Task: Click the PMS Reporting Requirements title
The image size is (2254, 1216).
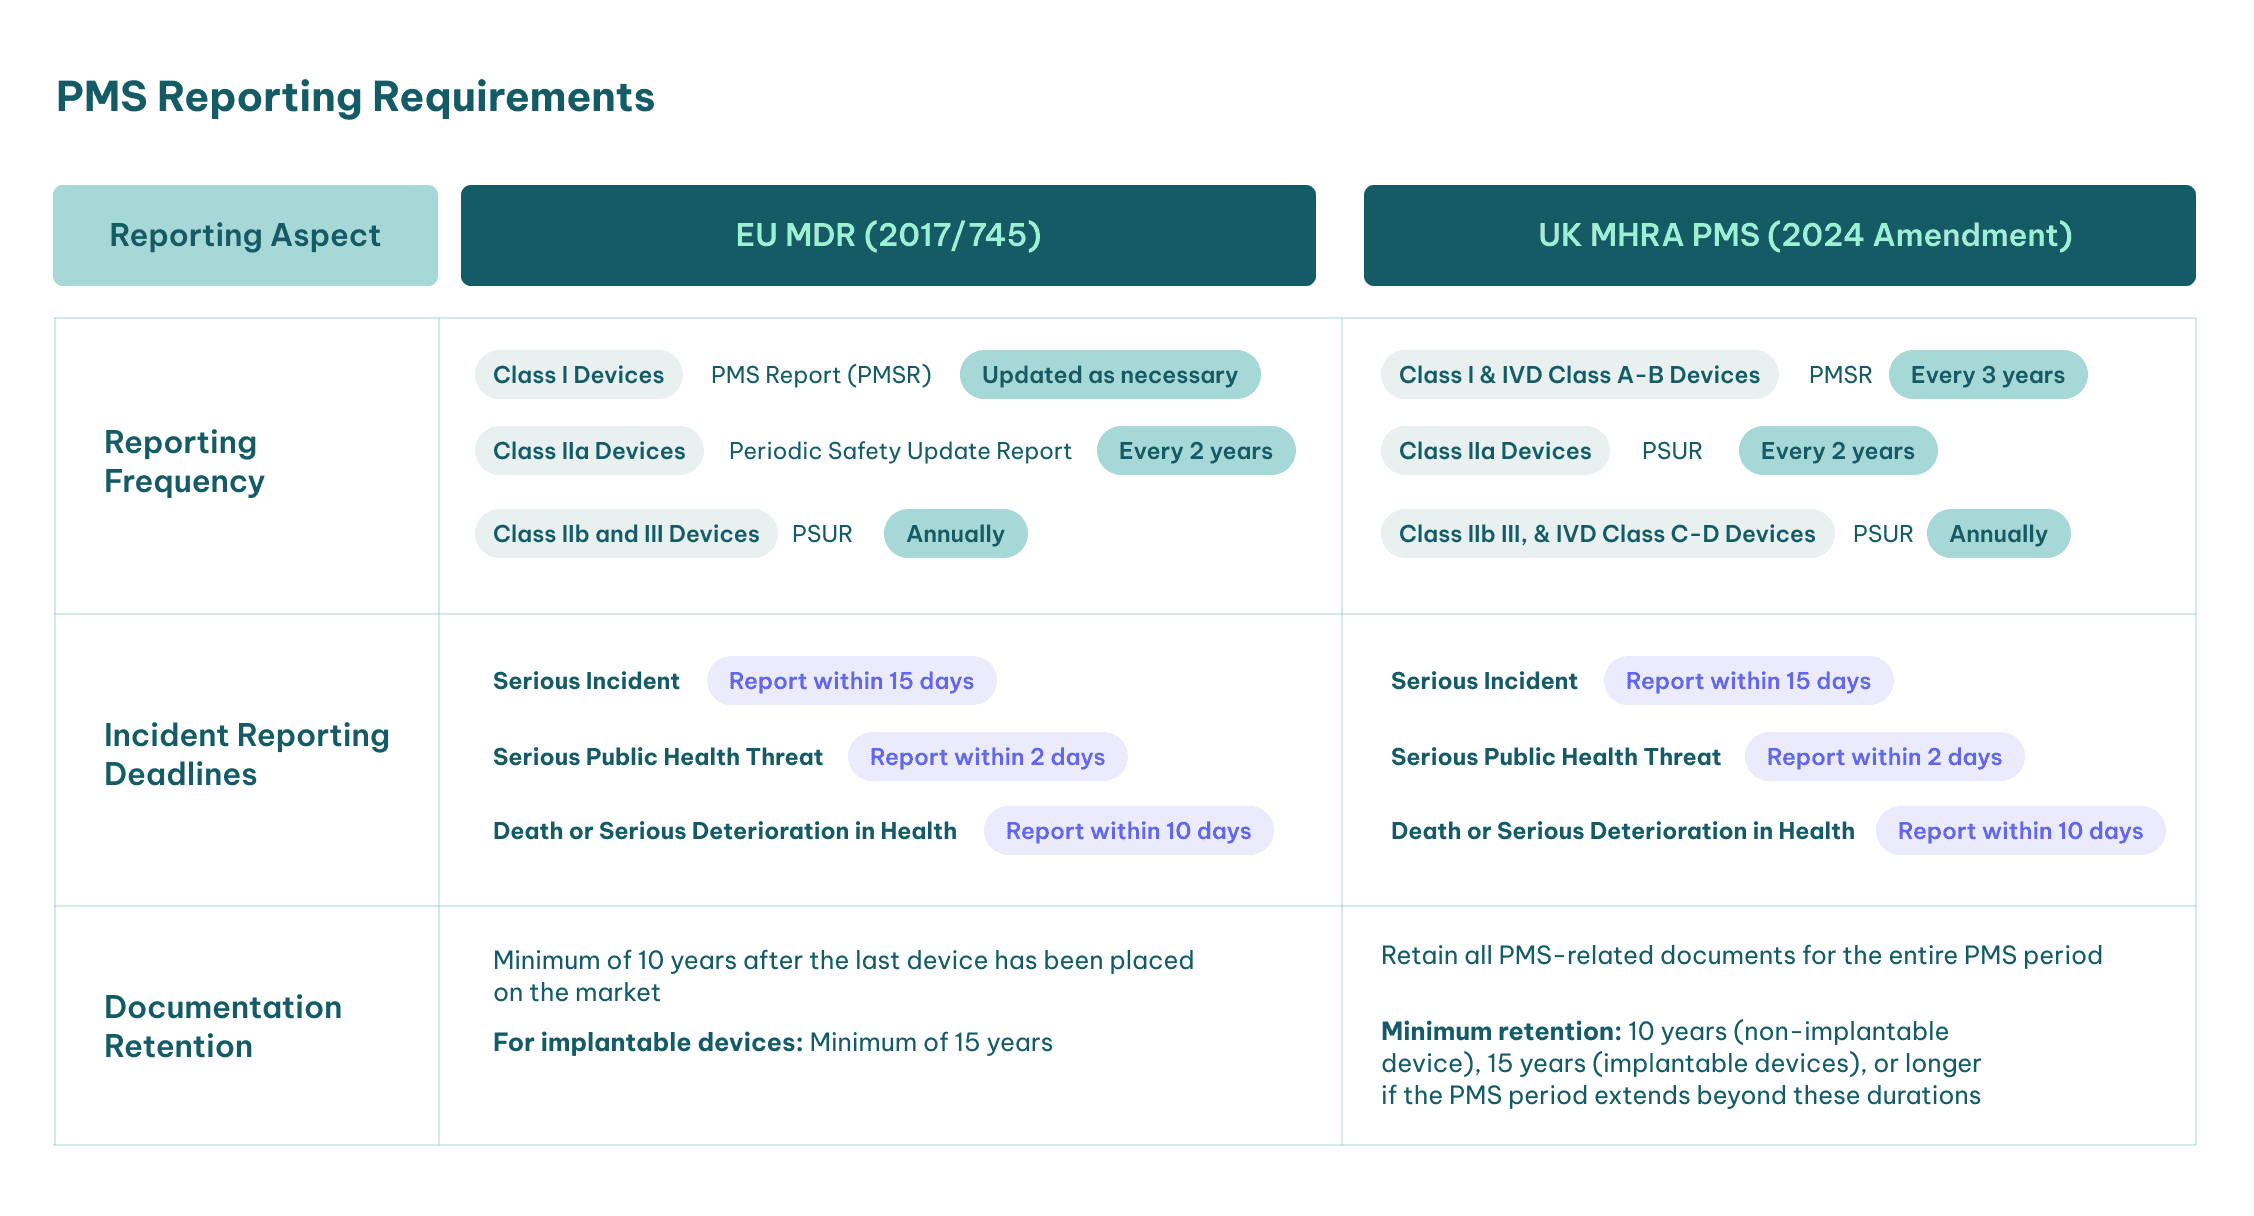Action: click(355, 97)
